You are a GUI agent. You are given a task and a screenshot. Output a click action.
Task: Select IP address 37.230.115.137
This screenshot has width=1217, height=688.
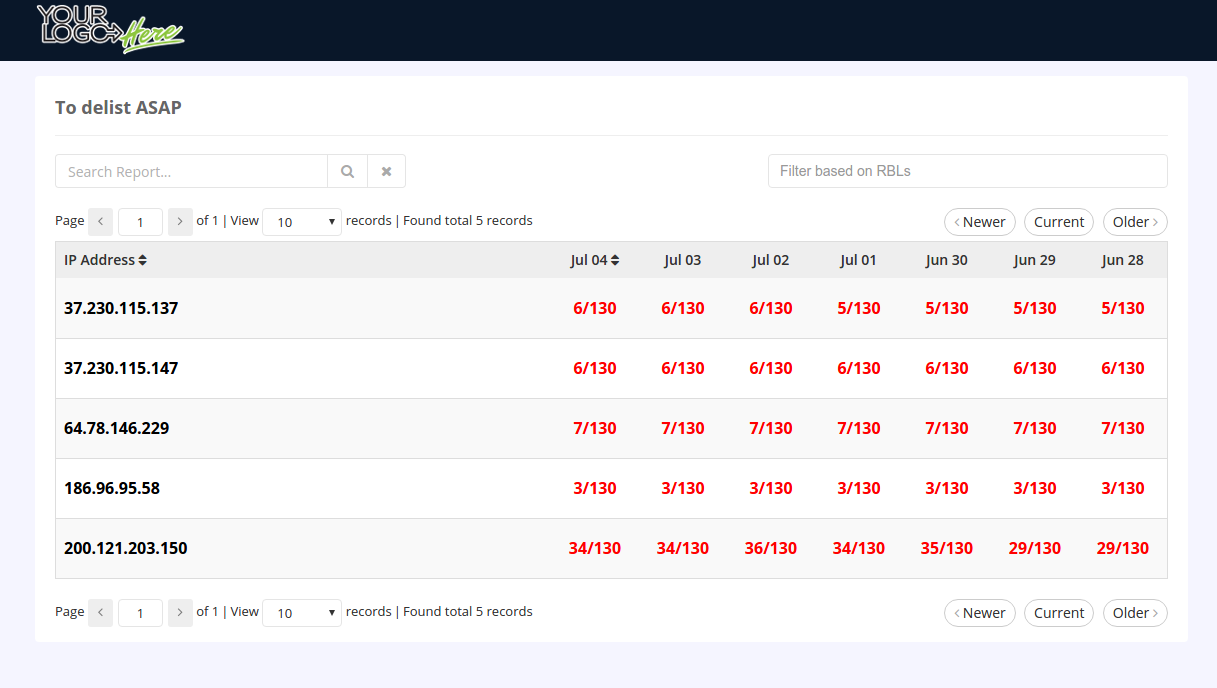121,308
